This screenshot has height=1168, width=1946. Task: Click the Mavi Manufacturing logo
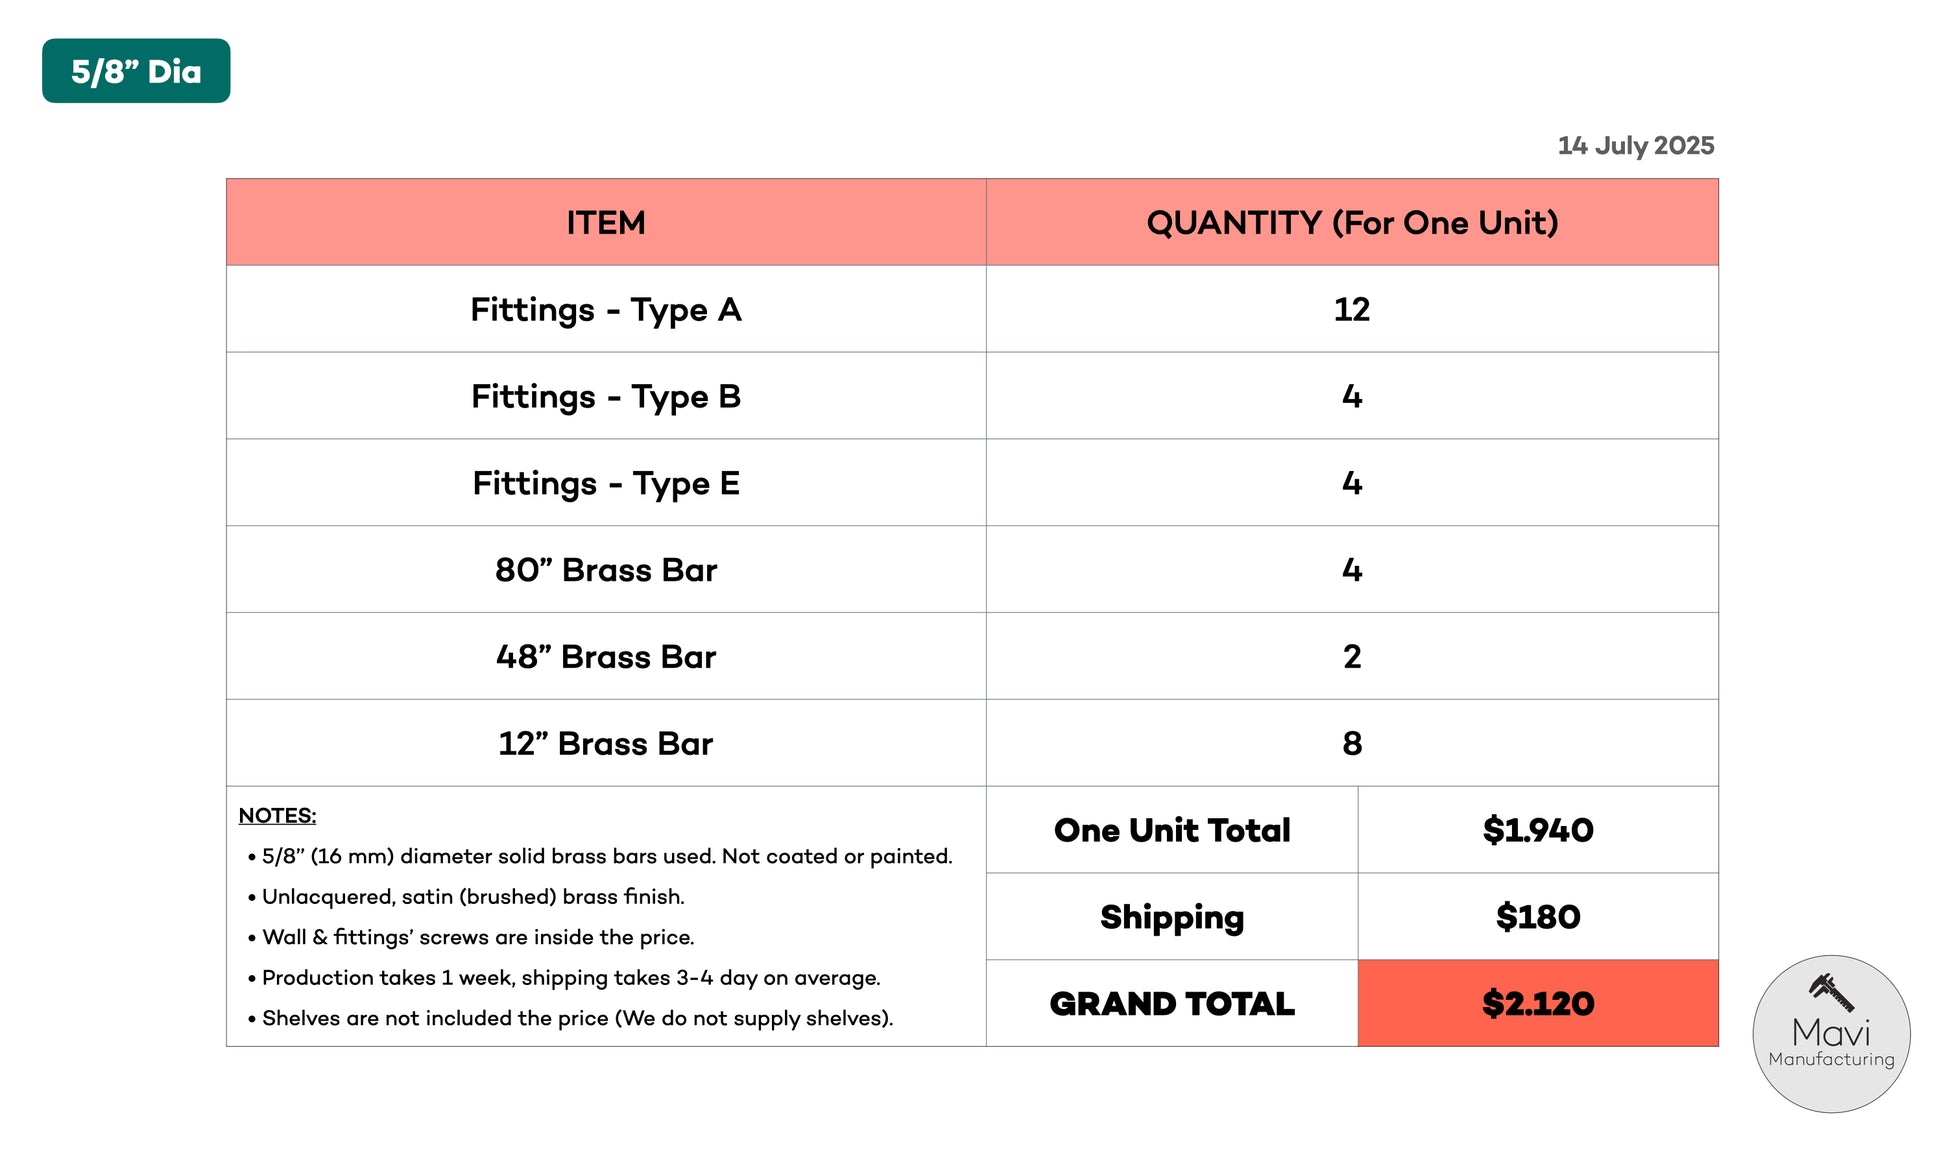tap(1830, 1034)
